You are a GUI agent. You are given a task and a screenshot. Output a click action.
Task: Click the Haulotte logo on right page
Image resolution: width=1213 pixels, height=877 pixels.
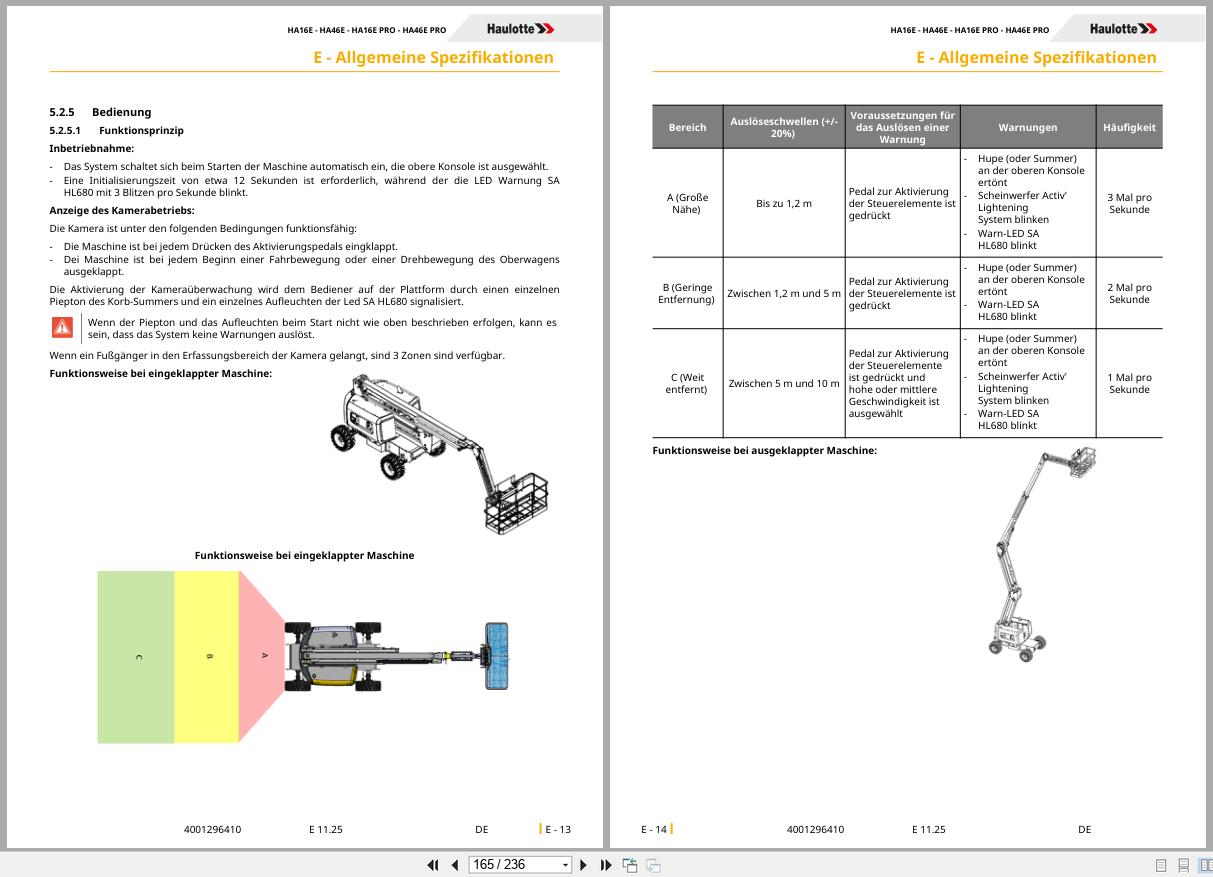coord(1124,29)
